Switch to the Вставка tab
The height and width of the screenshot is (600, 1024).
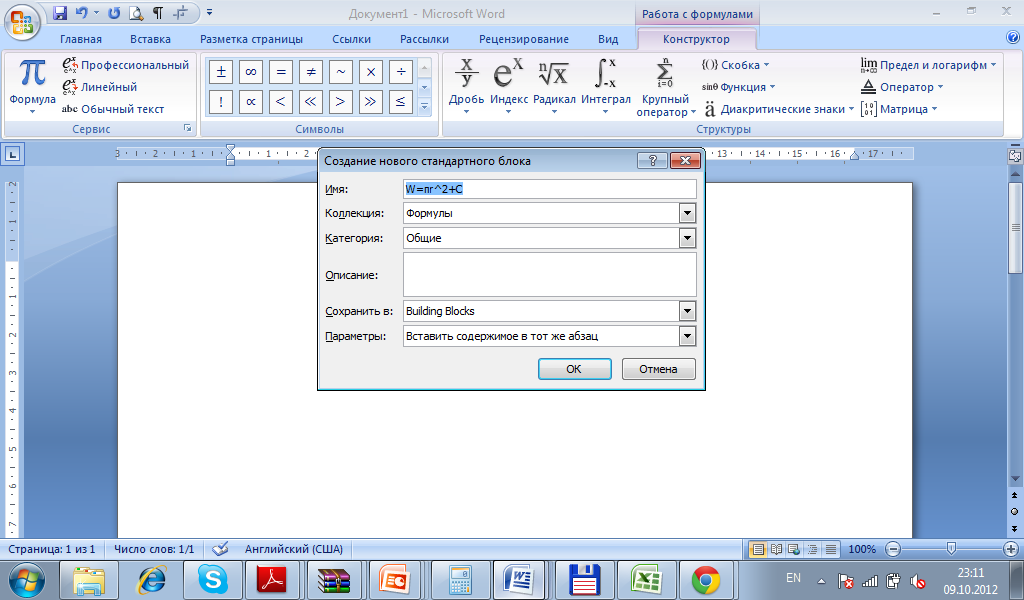[x=150, y=39]
